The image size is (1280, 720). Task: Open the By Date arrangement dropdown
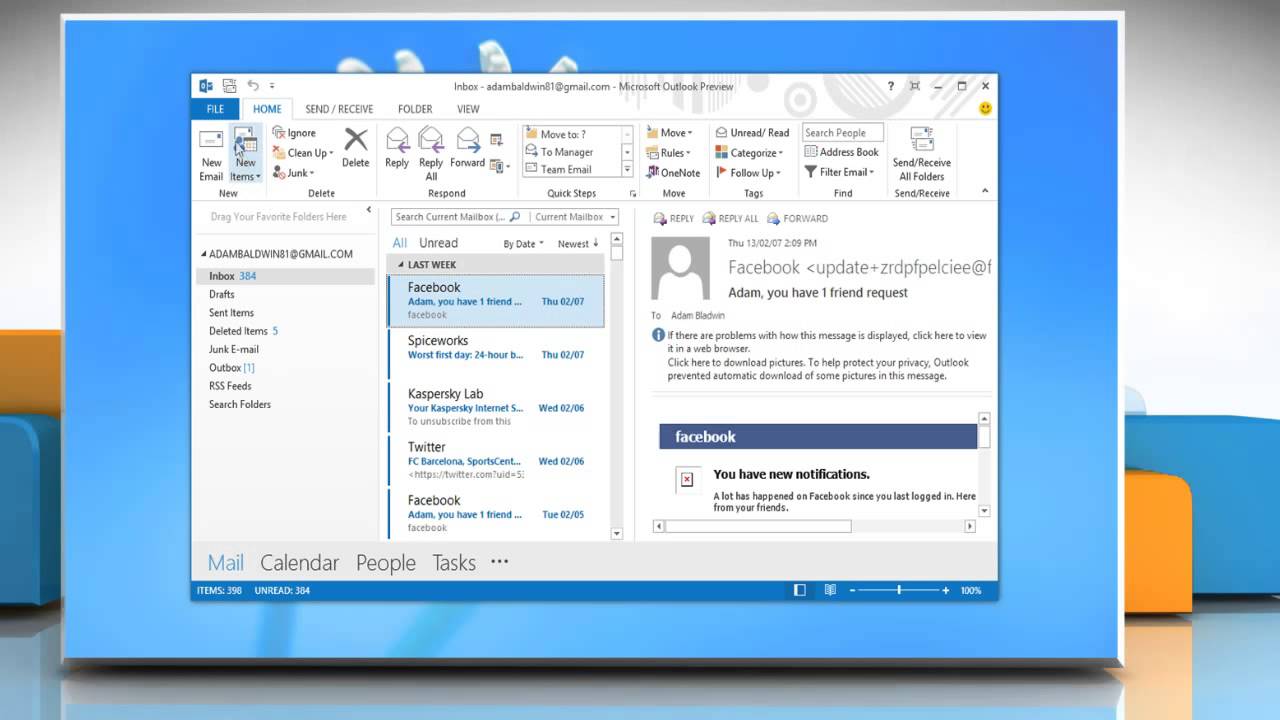523,244
